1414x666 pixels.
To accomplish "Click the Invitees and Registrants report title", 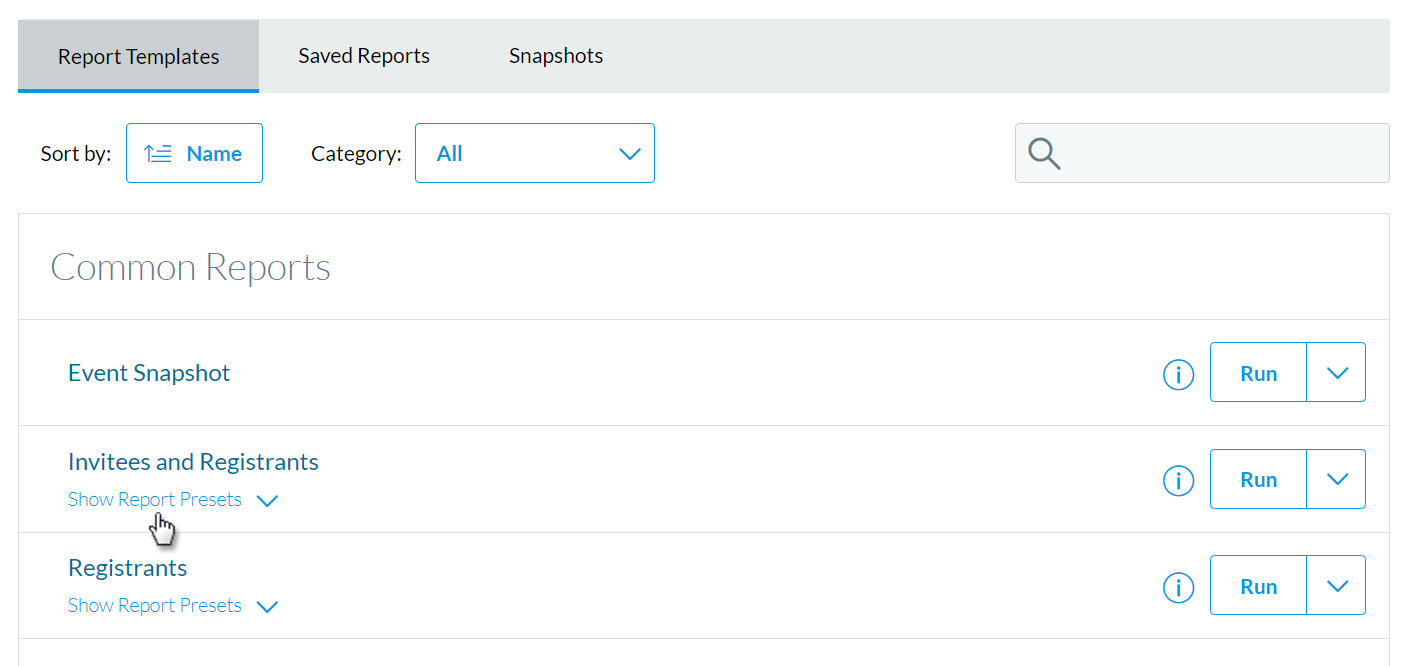I will 193,461.
